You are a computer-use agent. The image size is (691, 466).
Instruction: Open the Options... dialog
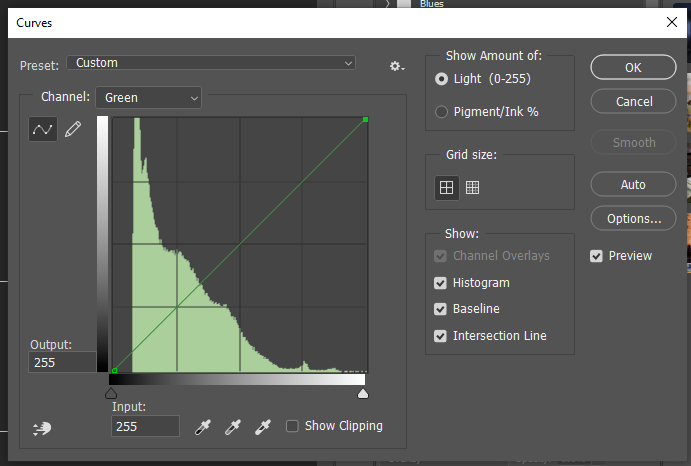click(x=633, y=219)
